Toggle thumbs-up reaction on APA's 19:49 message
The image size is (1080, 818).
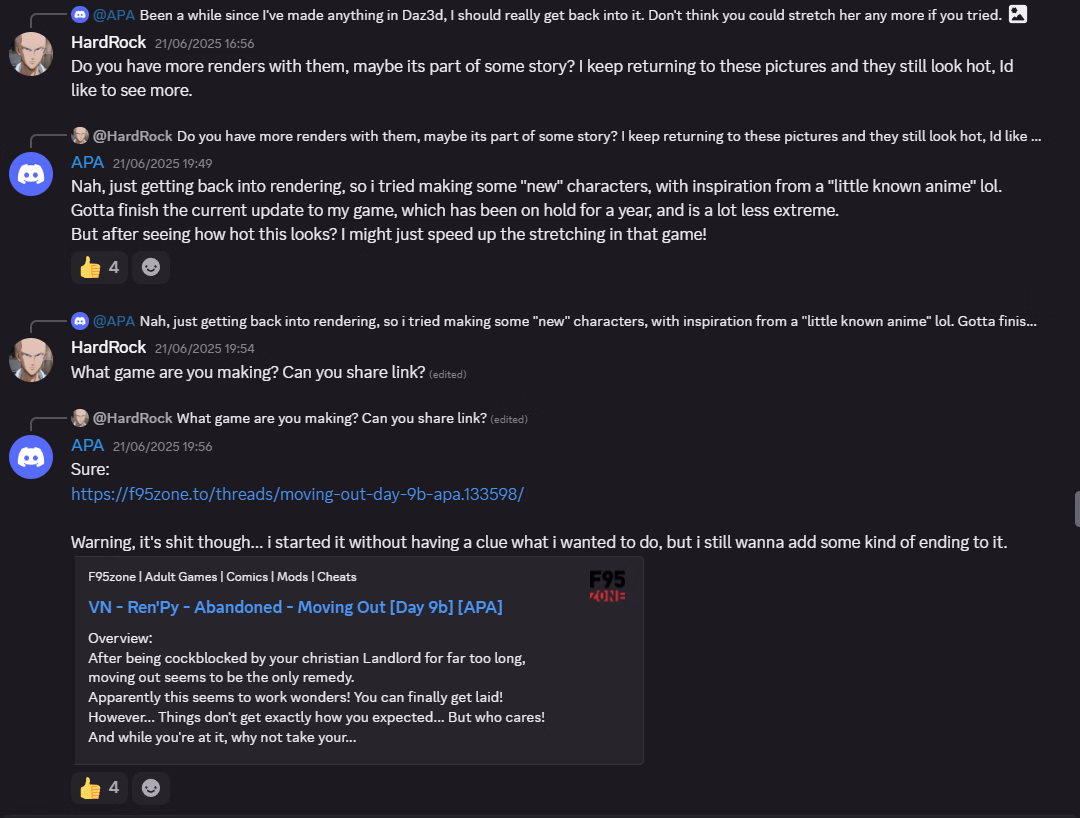pyautogui.click(x=99, y=267)
